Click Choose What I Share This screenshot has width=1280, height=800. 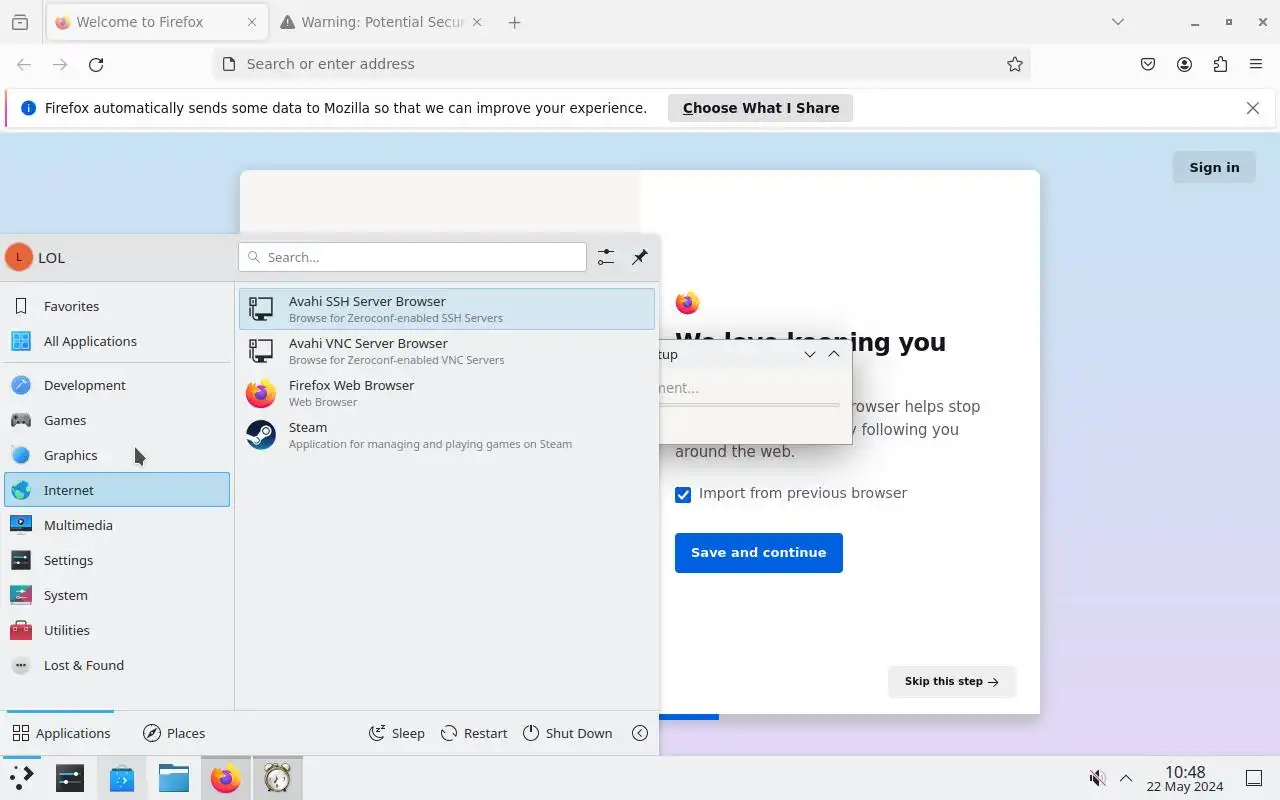pos(760,108)
